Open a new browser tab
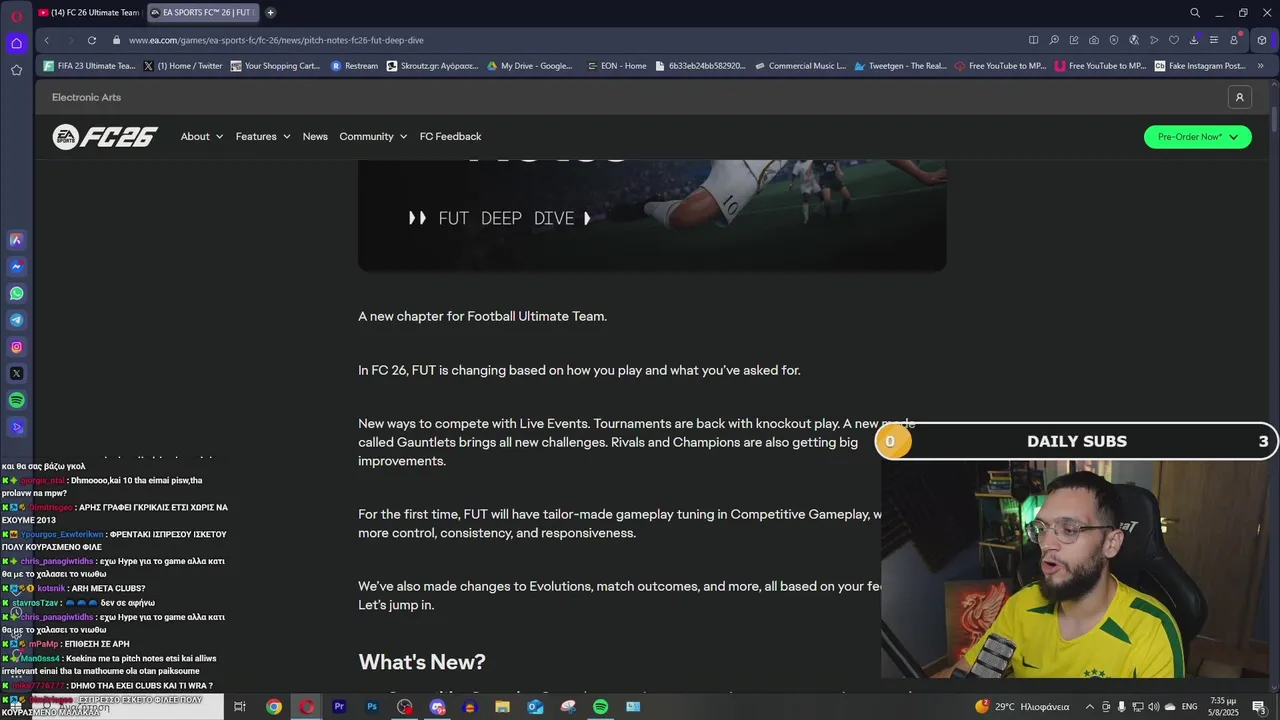This screenshot has width=1280, height=720. (270, 13)
